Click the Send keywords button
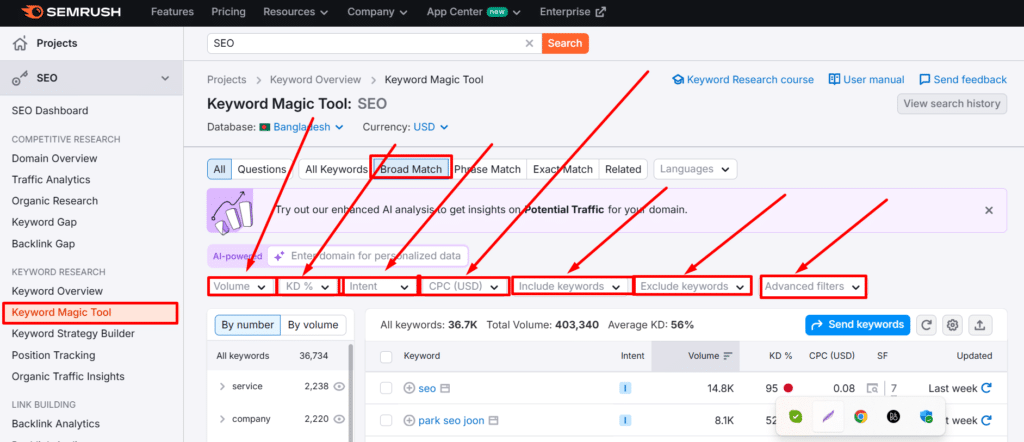 857,324
